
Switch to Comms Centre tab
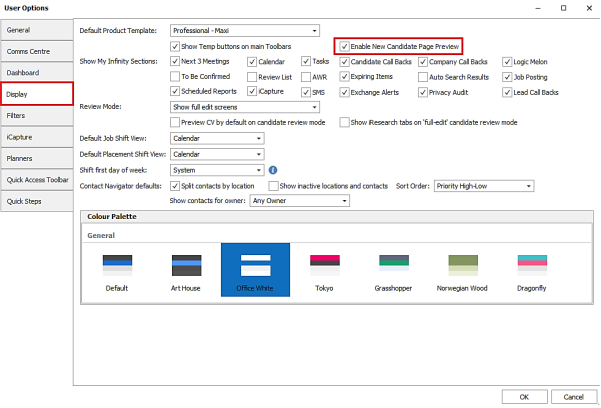pos(37,51)
